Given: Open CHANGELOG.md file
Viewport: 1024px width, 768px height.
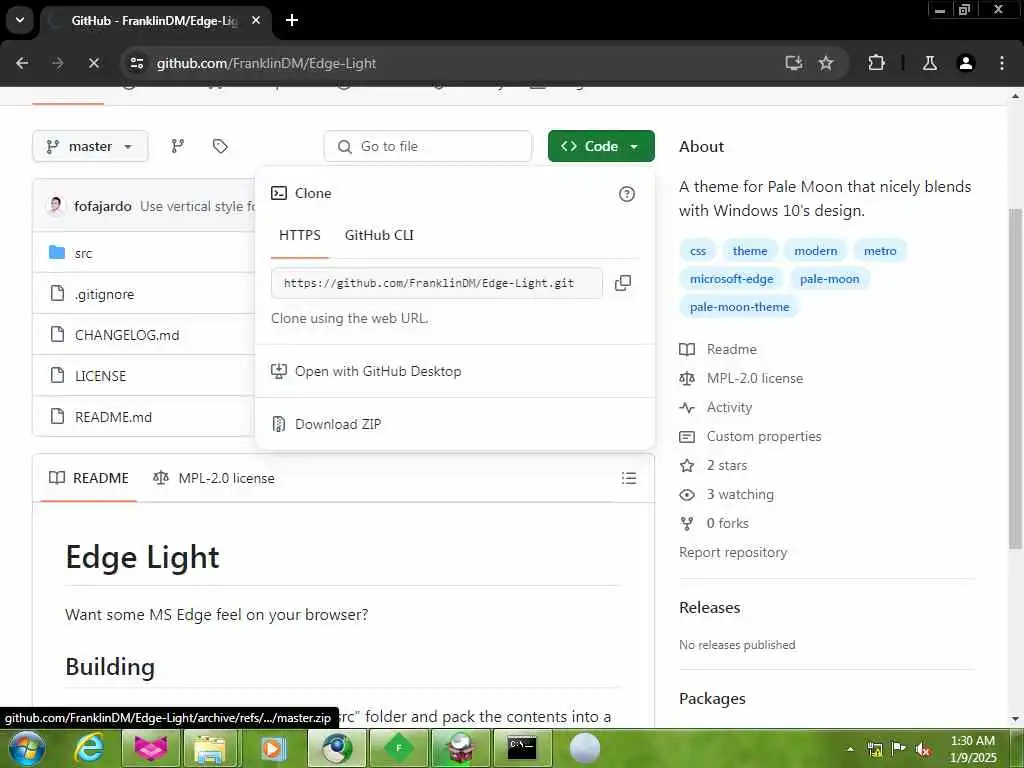Looking at the screenshot, I should point(127,335).
